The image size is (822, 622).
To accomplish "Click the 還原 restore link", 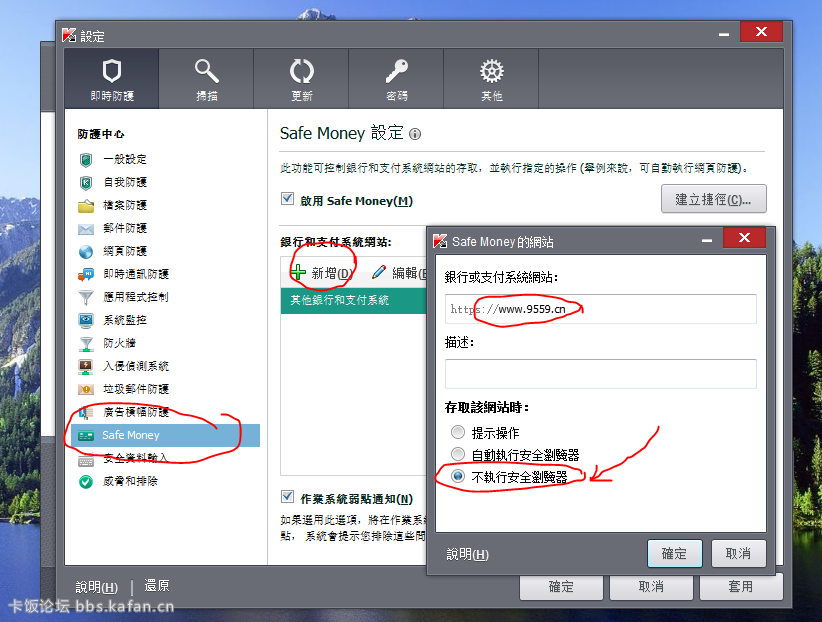I will 157,586.
